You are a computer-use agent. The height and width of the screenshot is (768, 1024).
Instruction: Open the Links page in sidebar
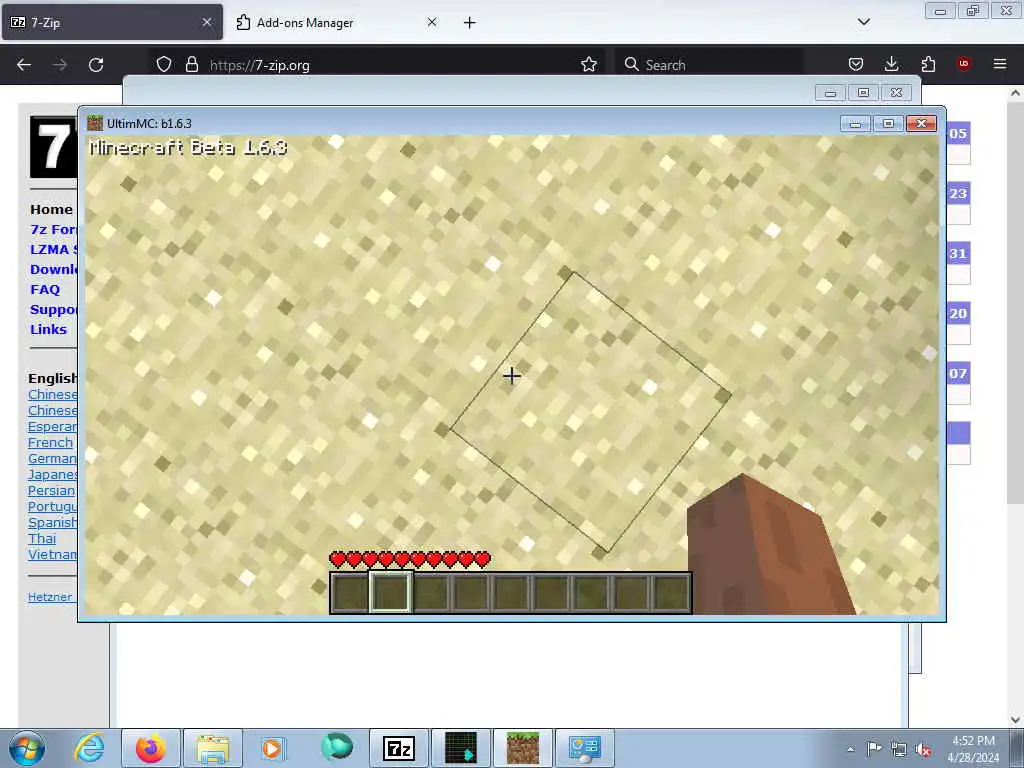[x=48, y=329]
